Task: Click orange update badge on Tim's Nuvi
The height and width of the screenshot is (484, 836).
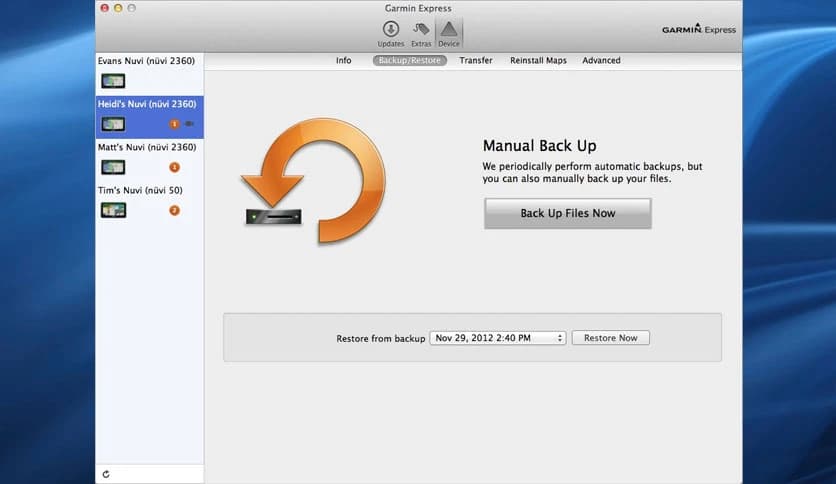Action: (174, 211)
